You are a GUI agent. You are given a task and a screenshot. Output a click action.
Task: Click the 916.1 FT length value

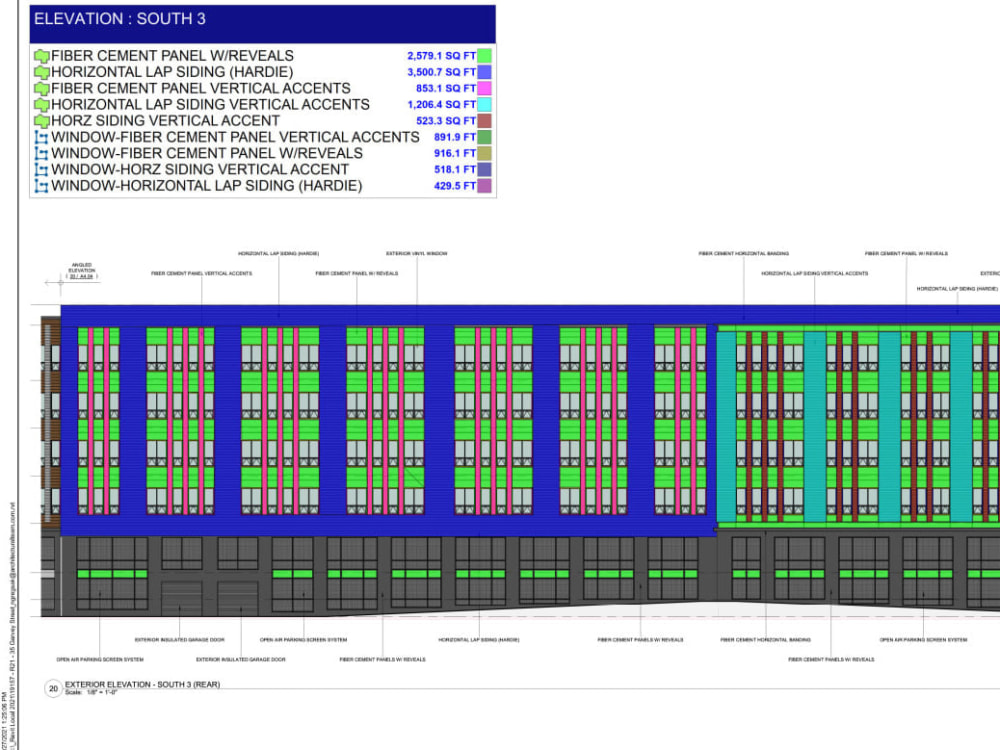click(x=455, y=154)
